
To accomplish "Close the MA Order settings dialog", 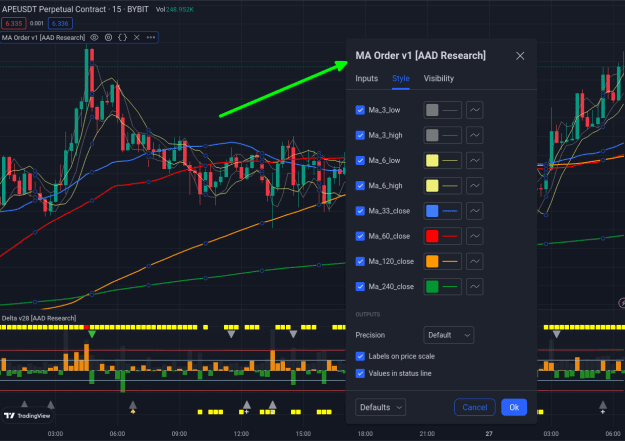I will 520,56.
